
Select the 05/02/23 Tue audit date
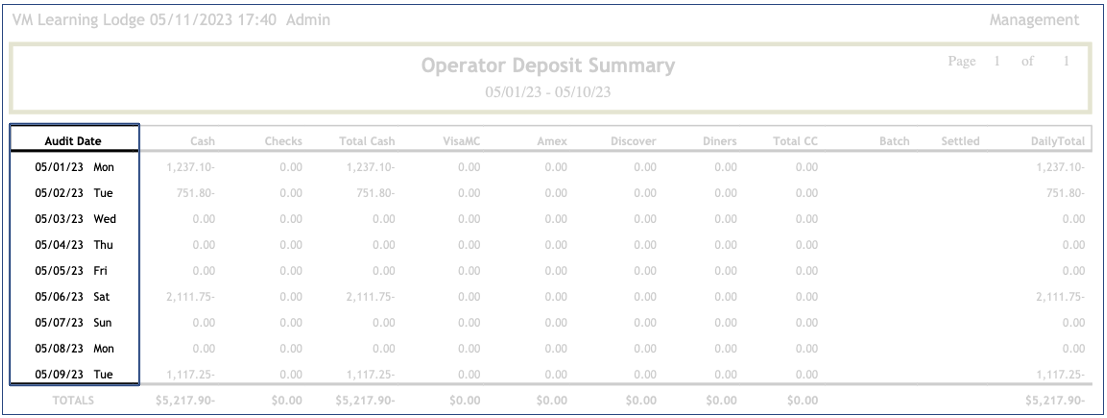74,193
